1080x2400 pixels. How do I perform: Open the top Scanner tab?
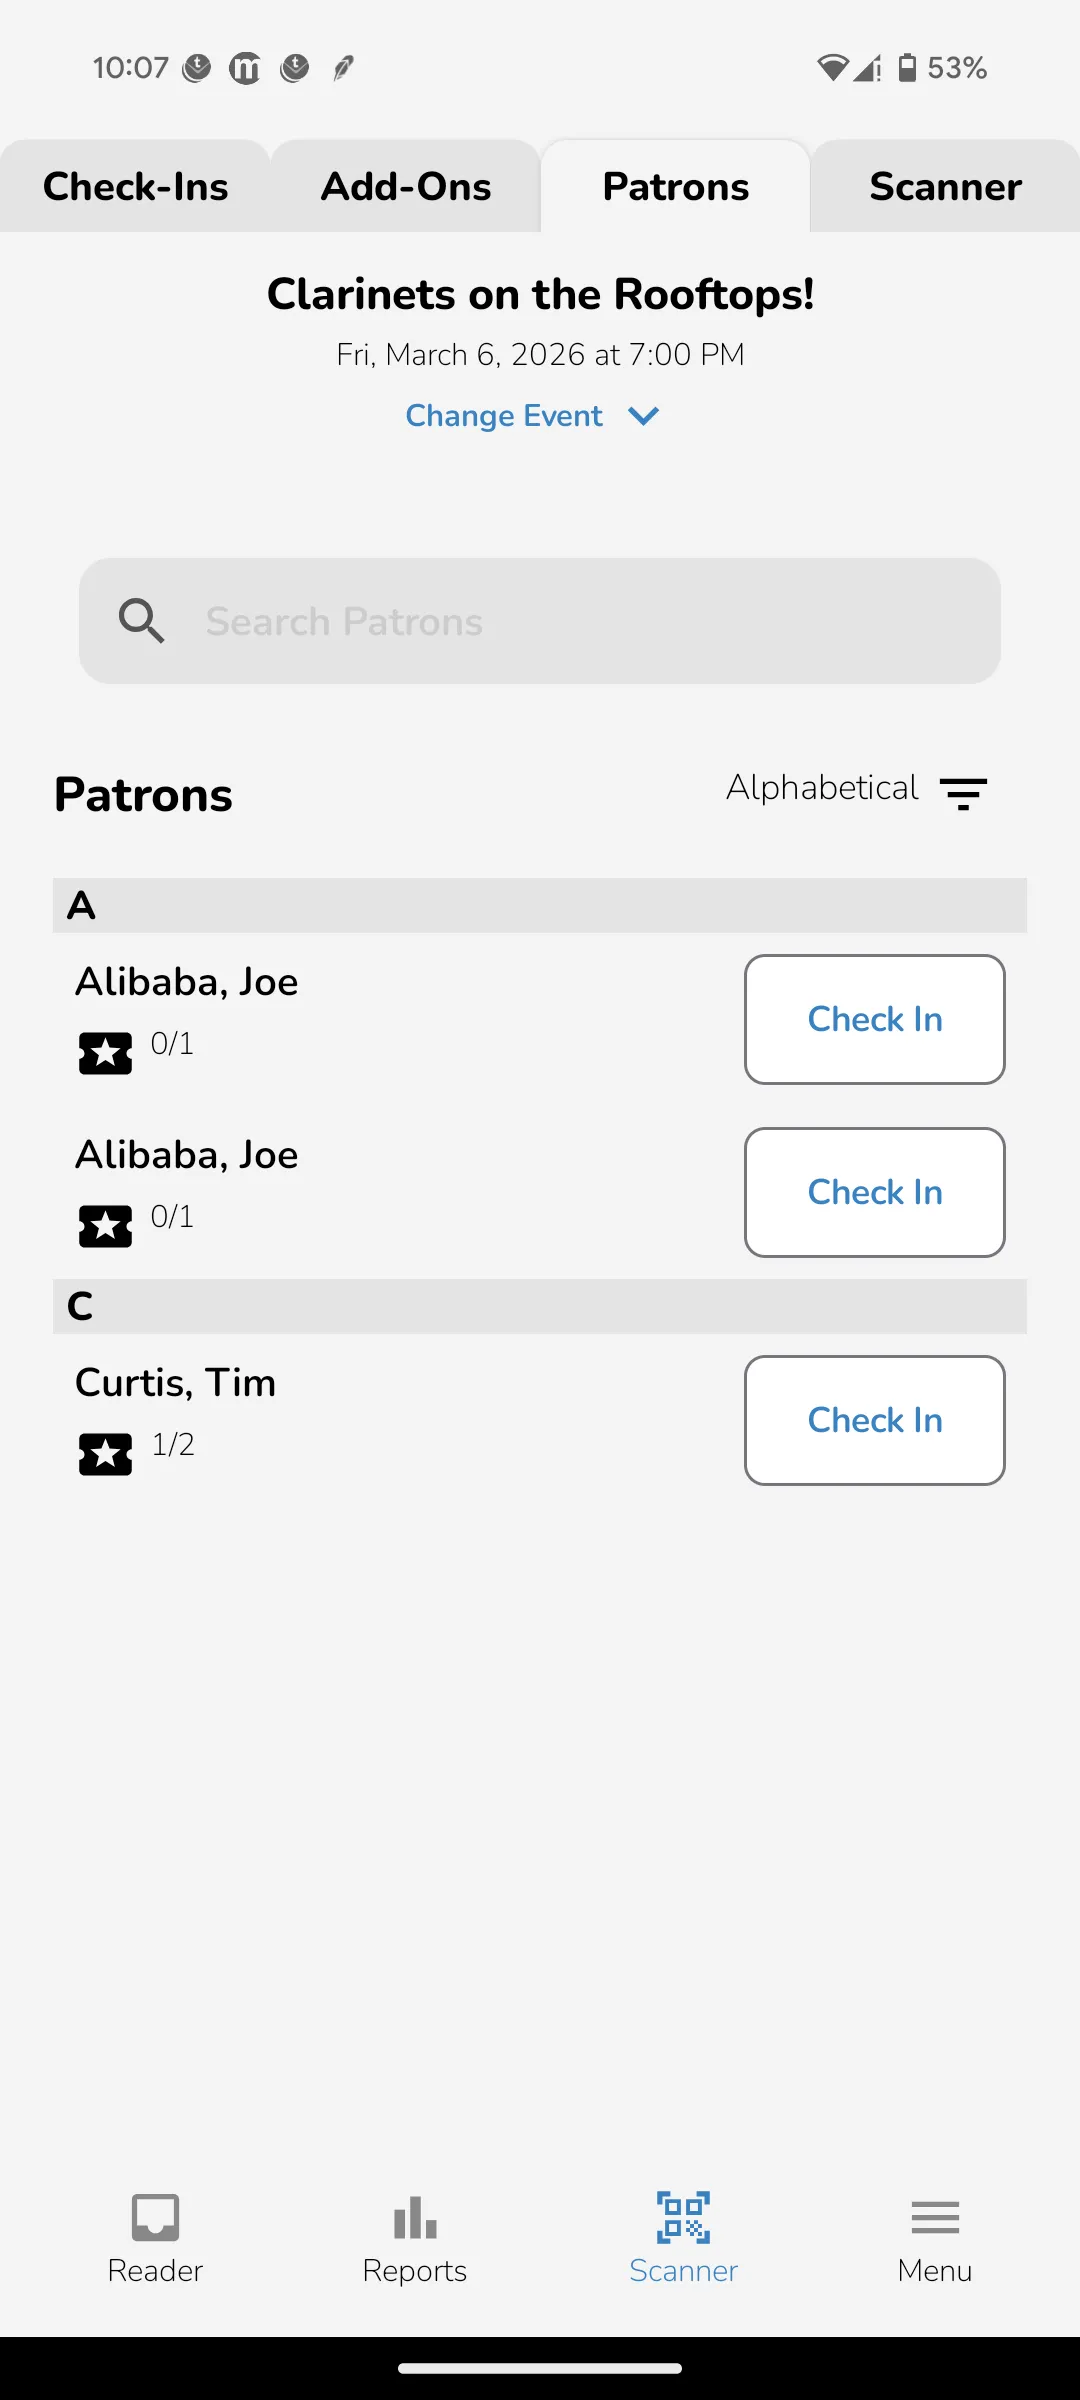pyautogui.click(x=945, y=187)
